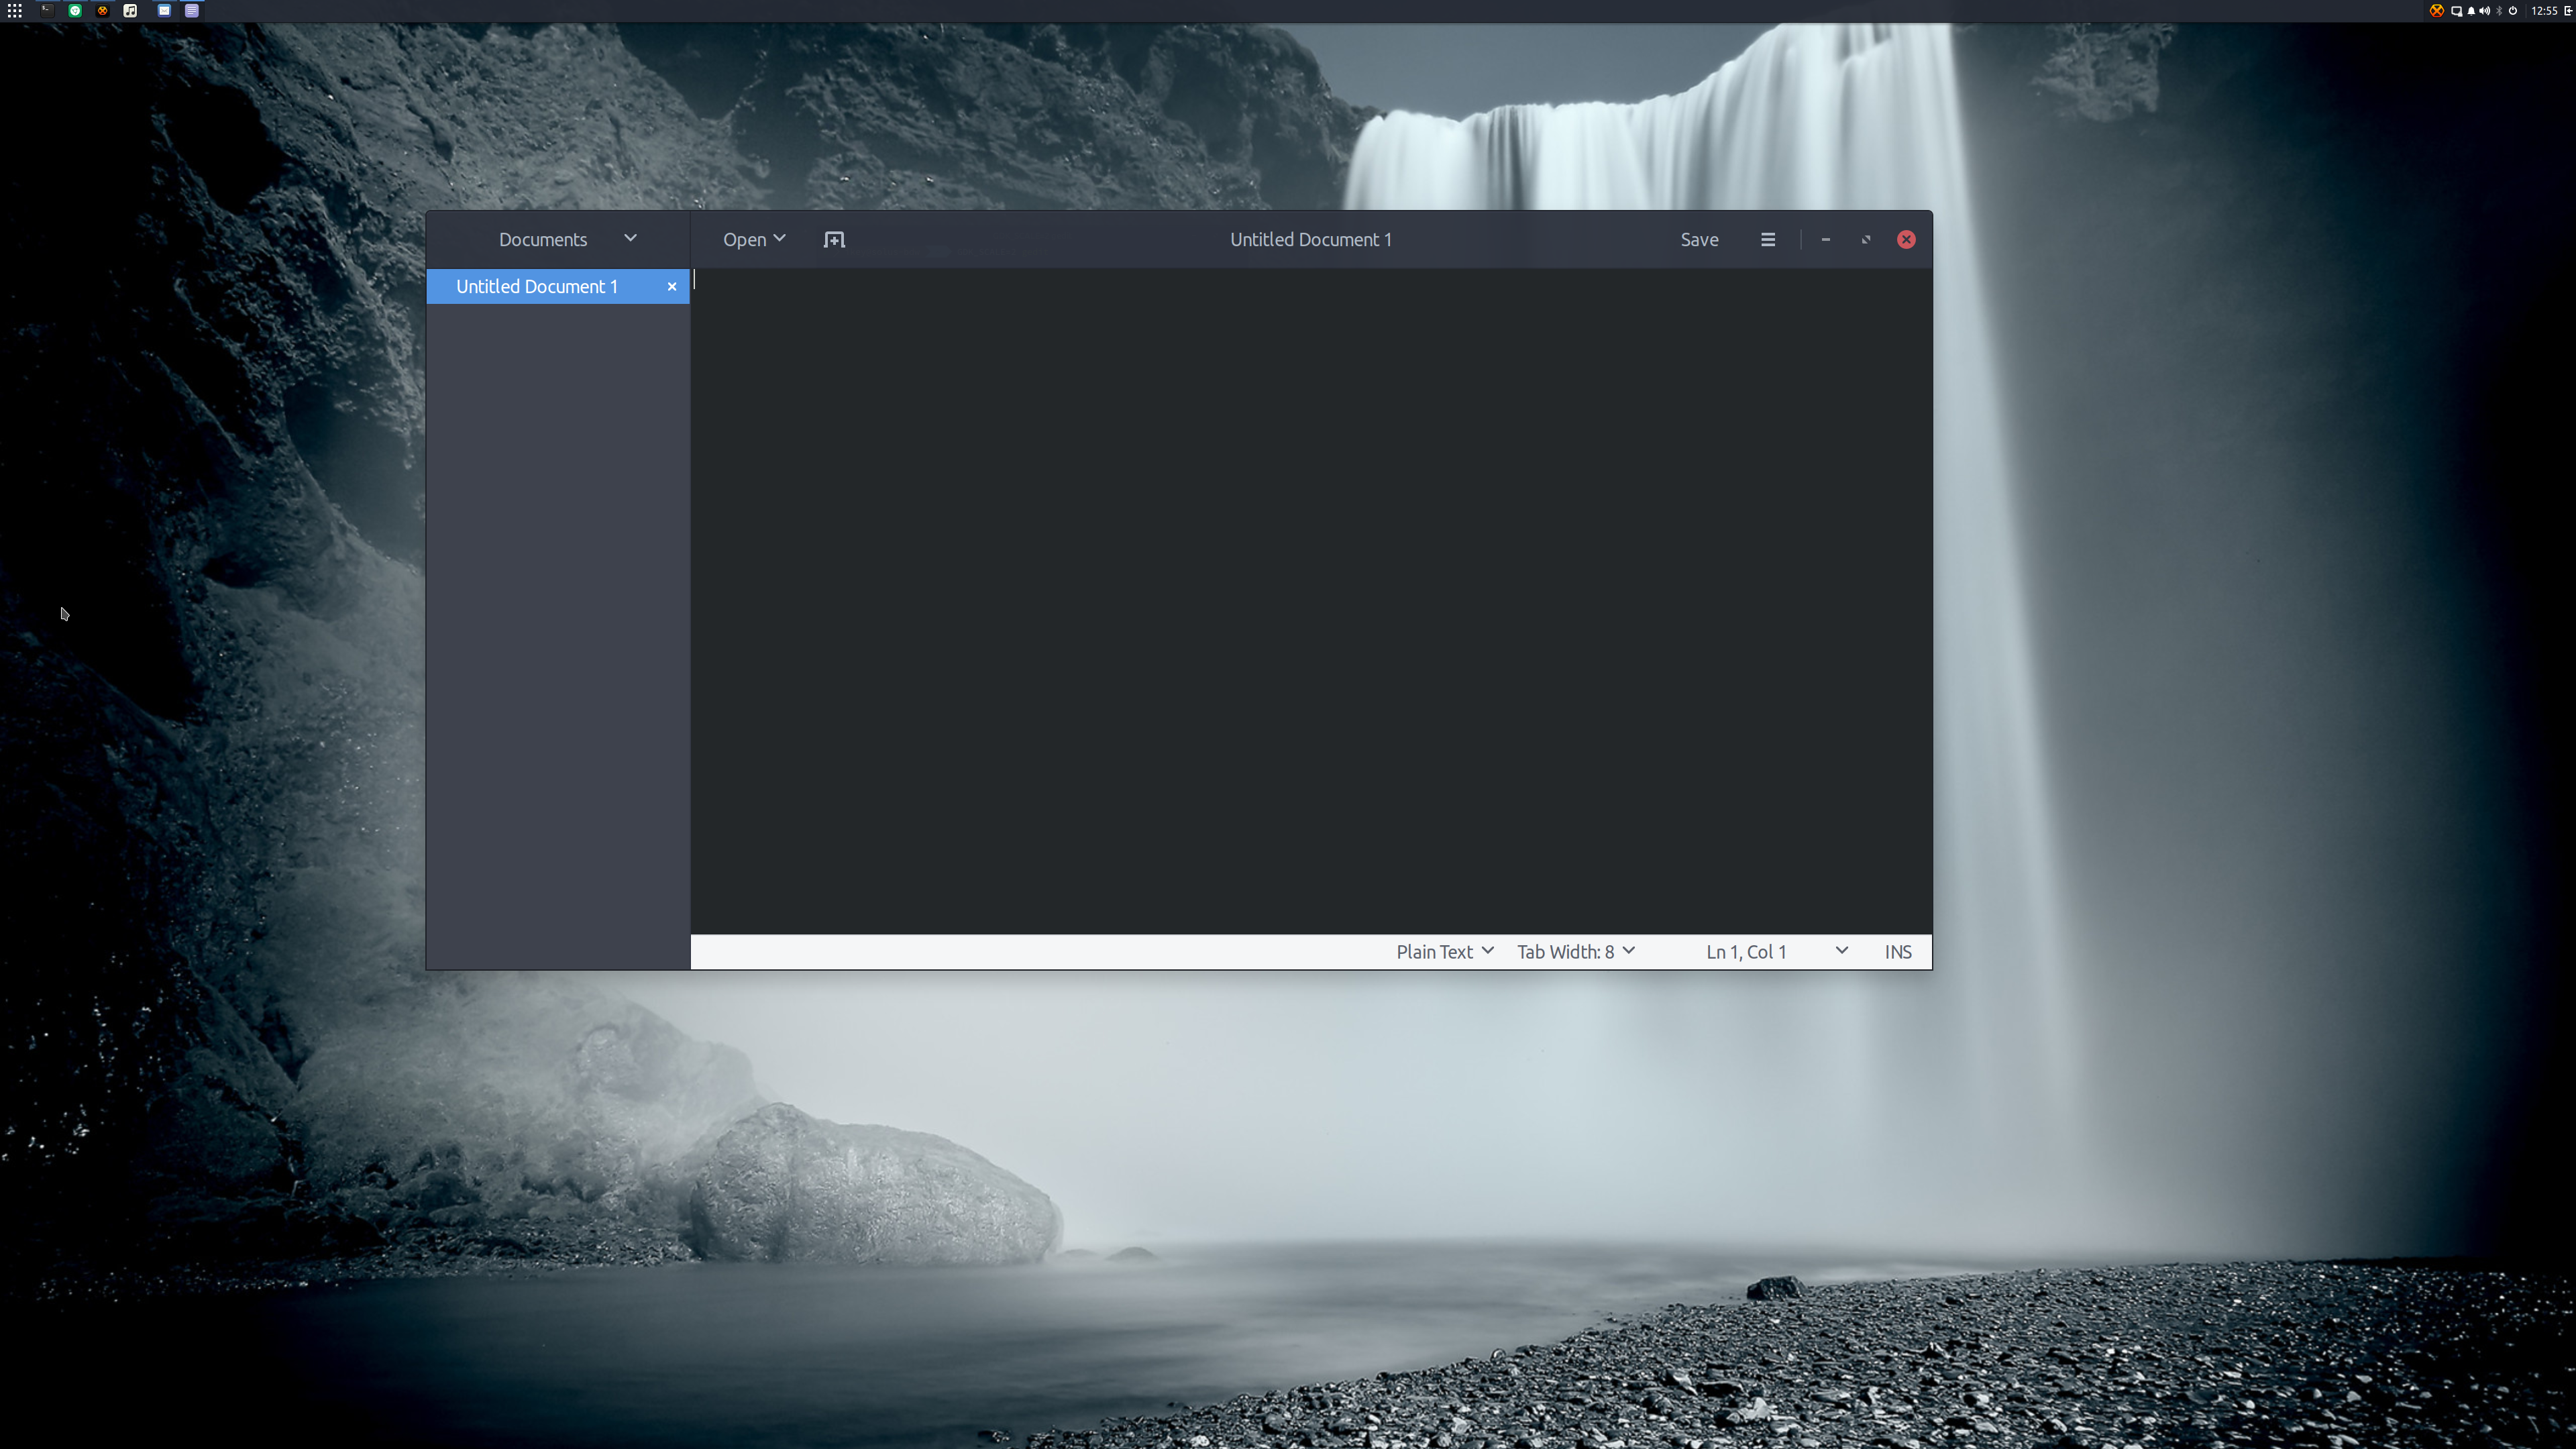Screen dimensions: 2576x1449
Task: Open the network connection tray icon
Action: (x=2457, y=11)
